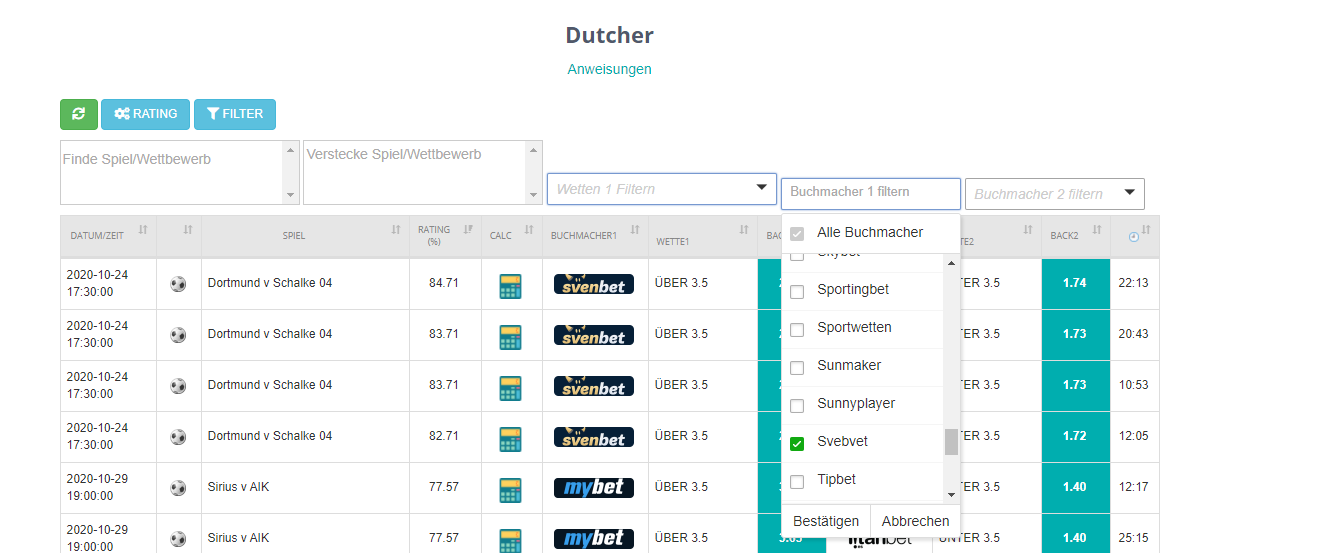Screen dimensions: 1332x553
Task: Check the Sportwetten checkbox
Action: coord(797,330)
